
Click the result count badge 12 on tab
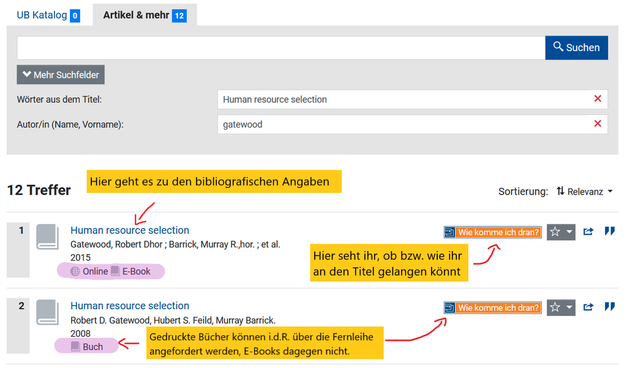point(179,16)
